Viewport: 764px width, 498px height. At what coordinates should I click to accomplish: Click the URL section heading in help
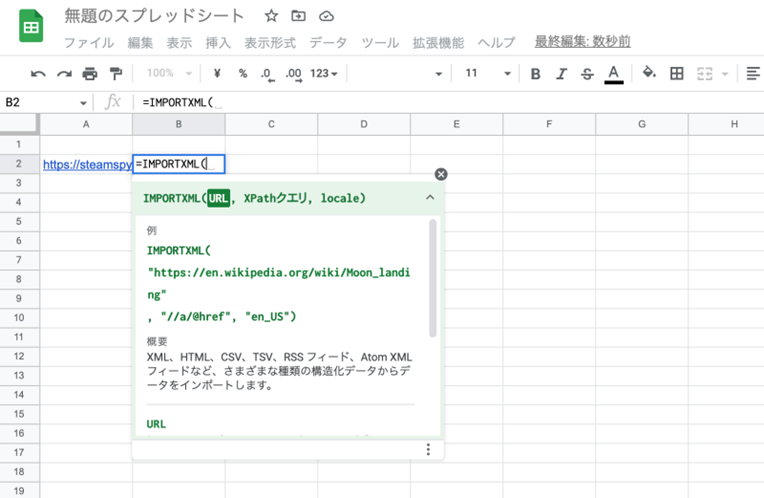(x=156, y=424)
